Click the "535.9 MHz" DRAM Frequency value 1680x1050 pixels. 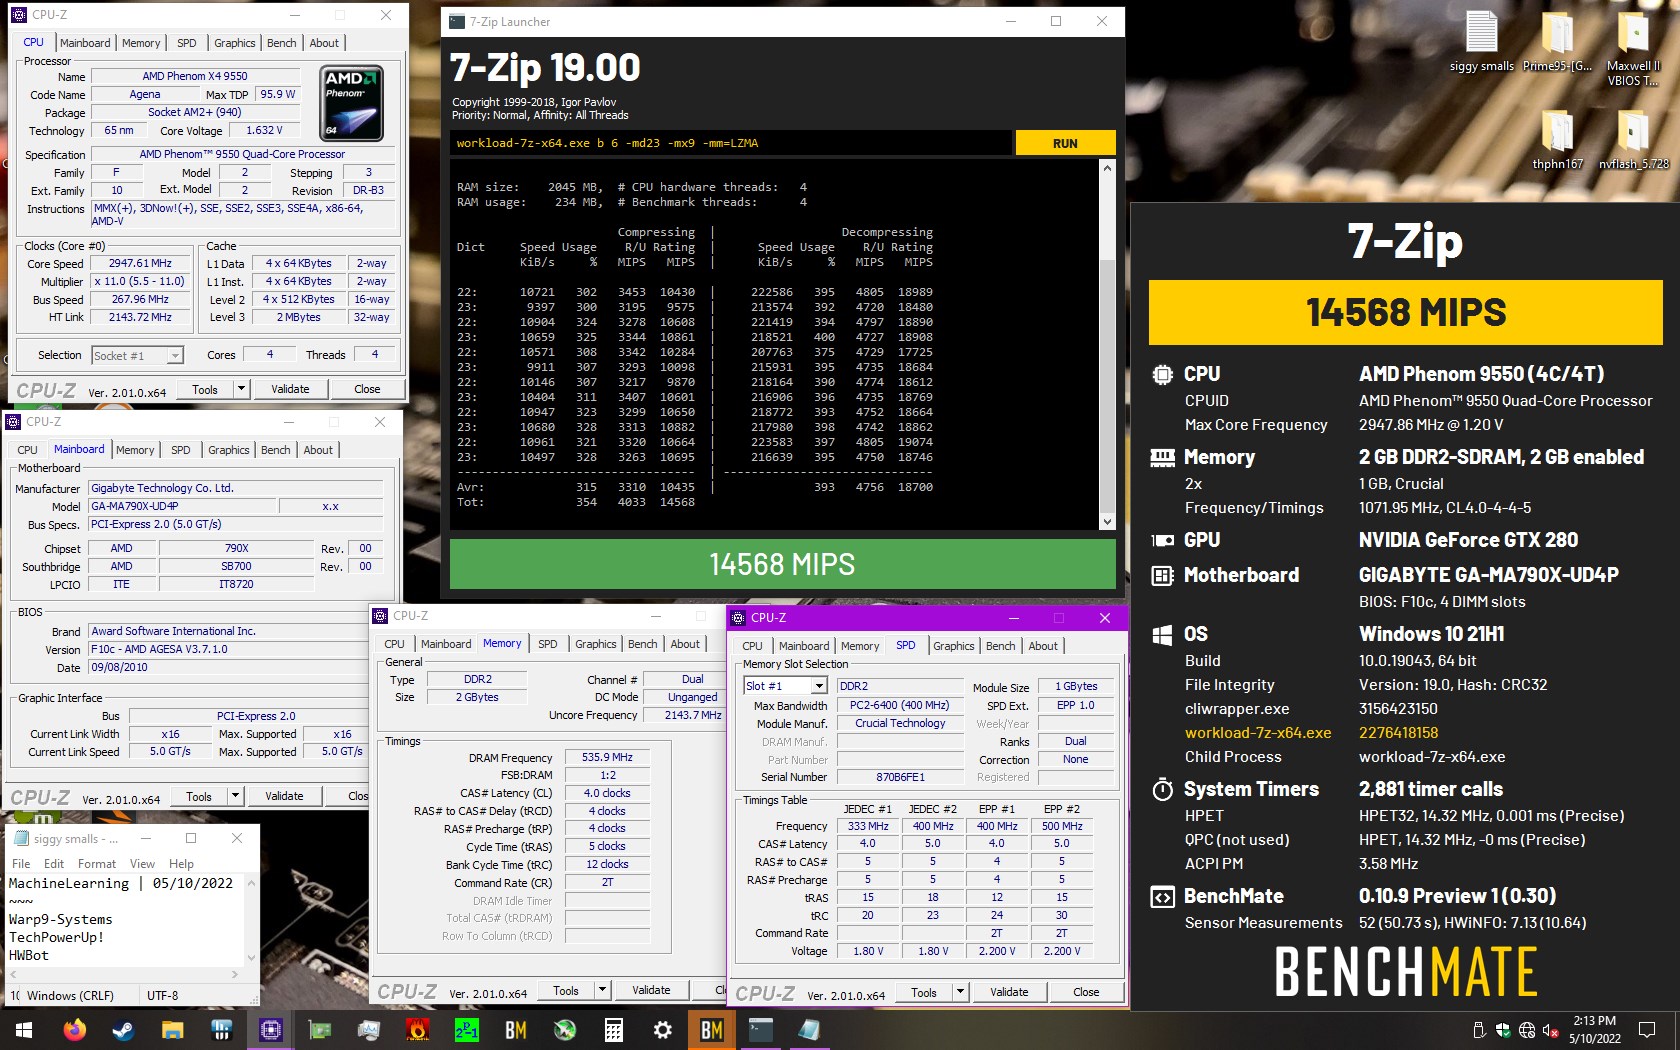(607, 758)
